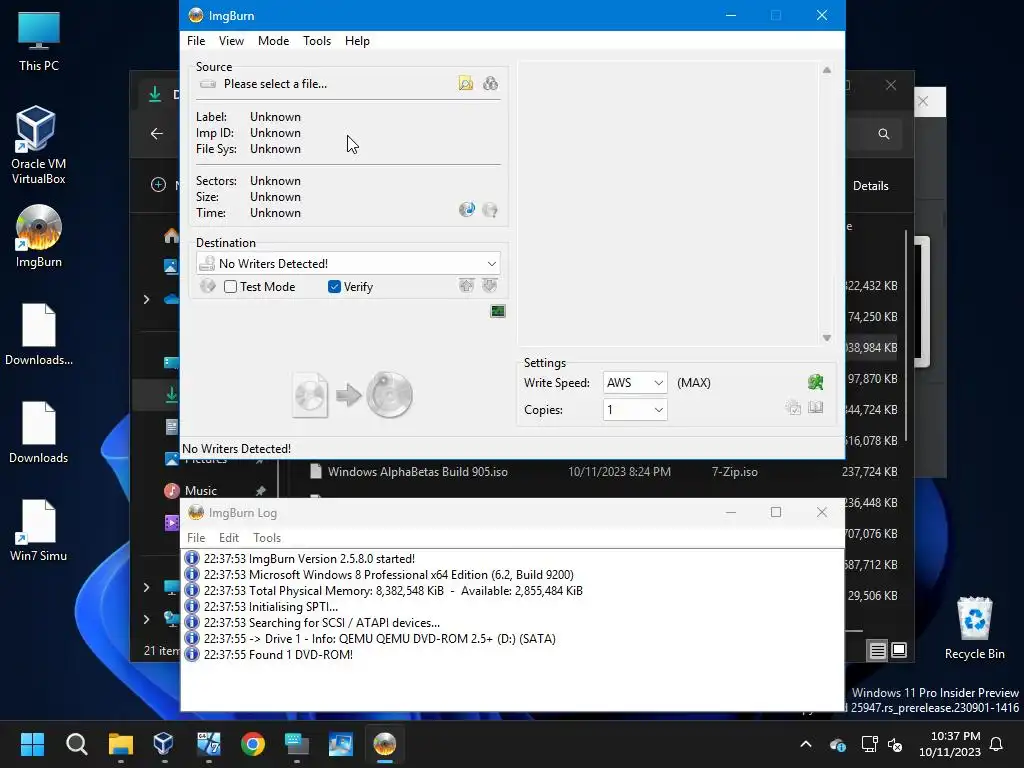
Task: Select Oracle VM VirtualBox desktop icon
Action: [x=39, y=145]
